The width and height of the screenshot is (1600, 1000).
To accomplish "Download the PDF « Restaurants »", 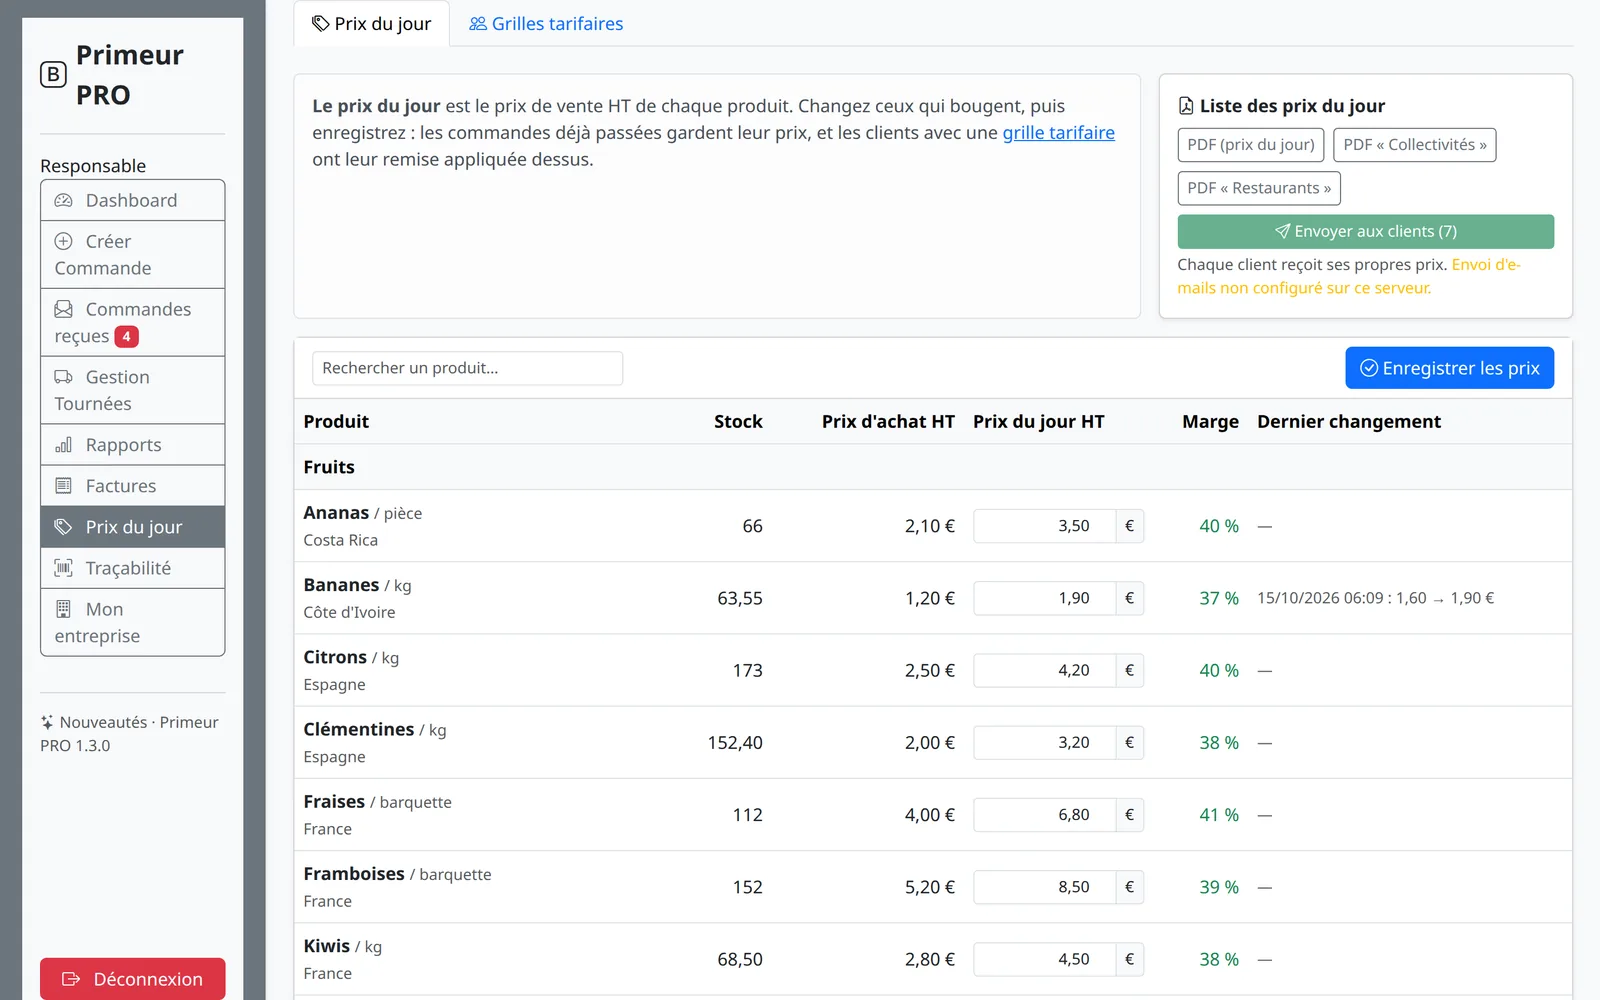I will [1259, 188].
